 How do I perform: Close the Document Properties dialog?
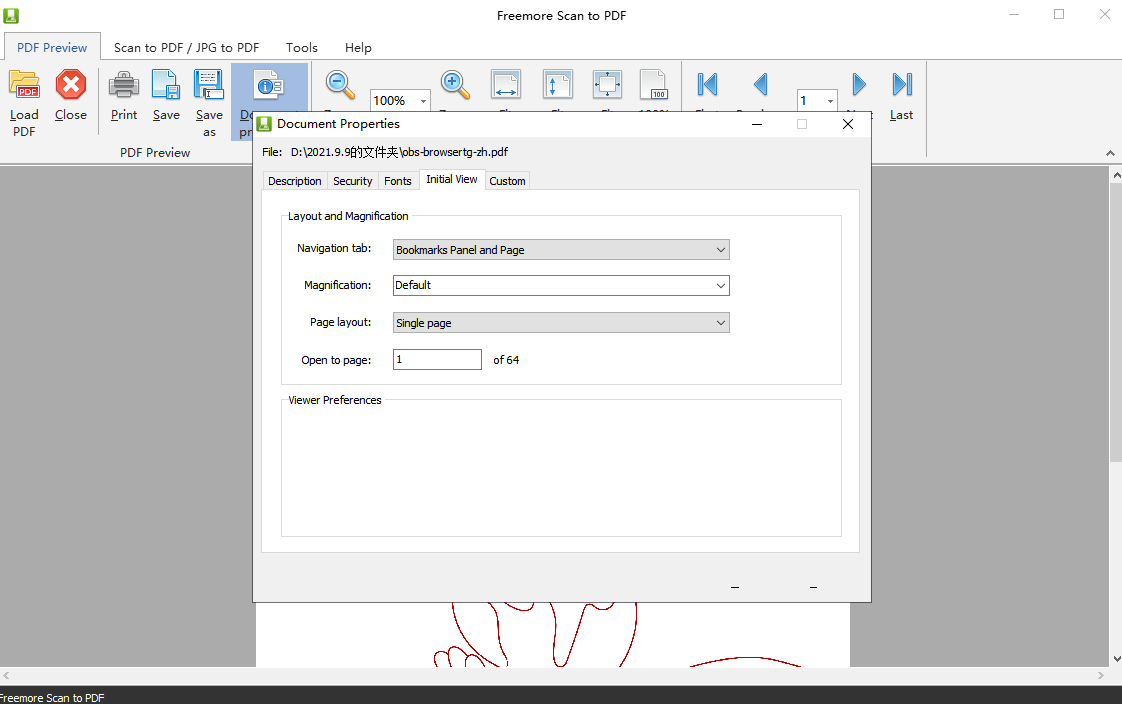(848, 124)
